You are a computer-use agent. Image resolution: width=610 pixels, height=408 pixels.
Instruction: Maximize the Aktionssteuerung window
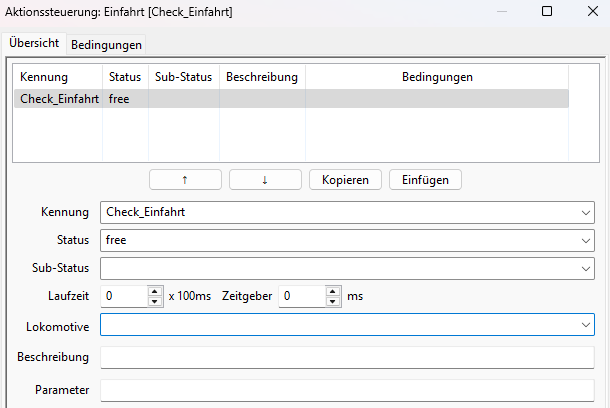tap(546, 12)
